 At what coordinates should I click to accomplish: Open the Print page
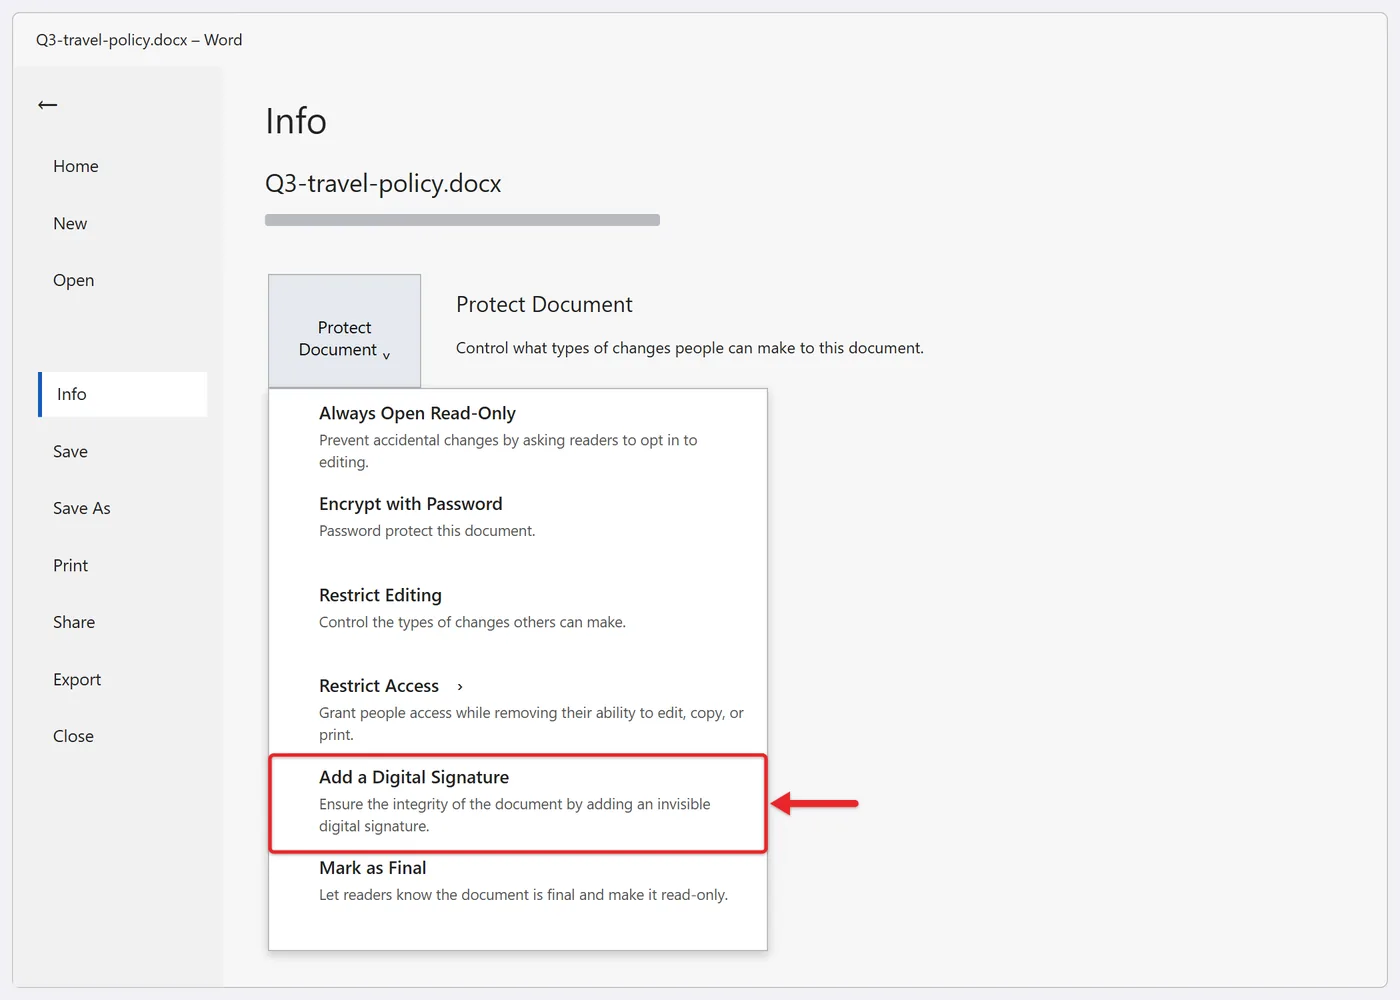point(70,565)
